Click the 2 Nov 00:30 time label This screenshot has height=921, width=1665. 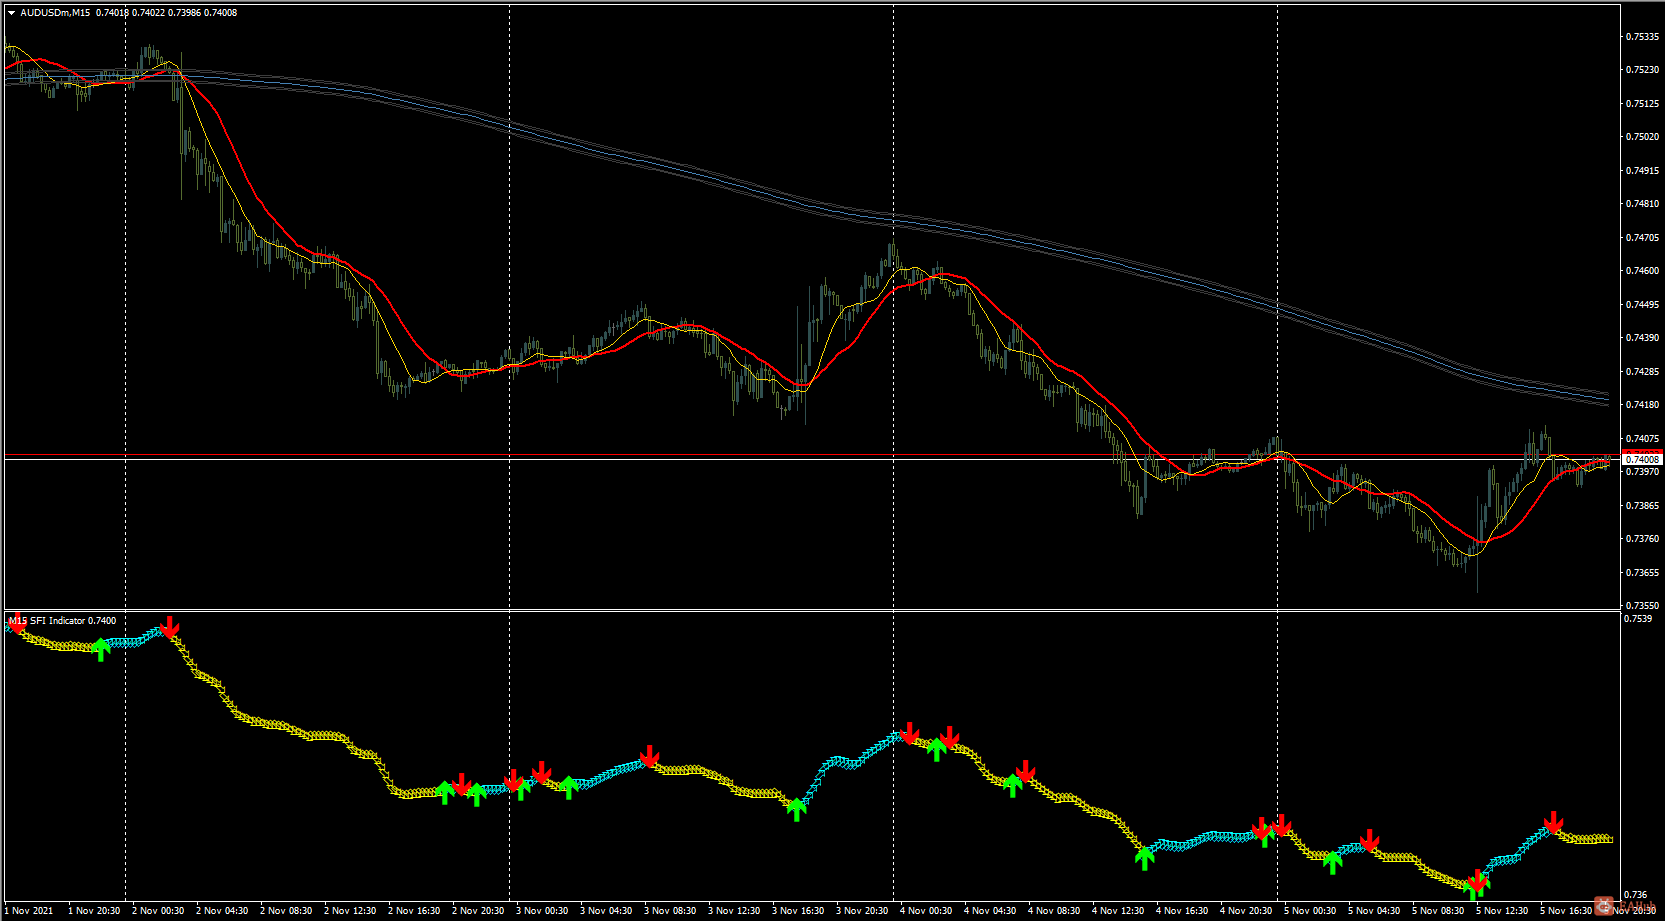point(158,911)
